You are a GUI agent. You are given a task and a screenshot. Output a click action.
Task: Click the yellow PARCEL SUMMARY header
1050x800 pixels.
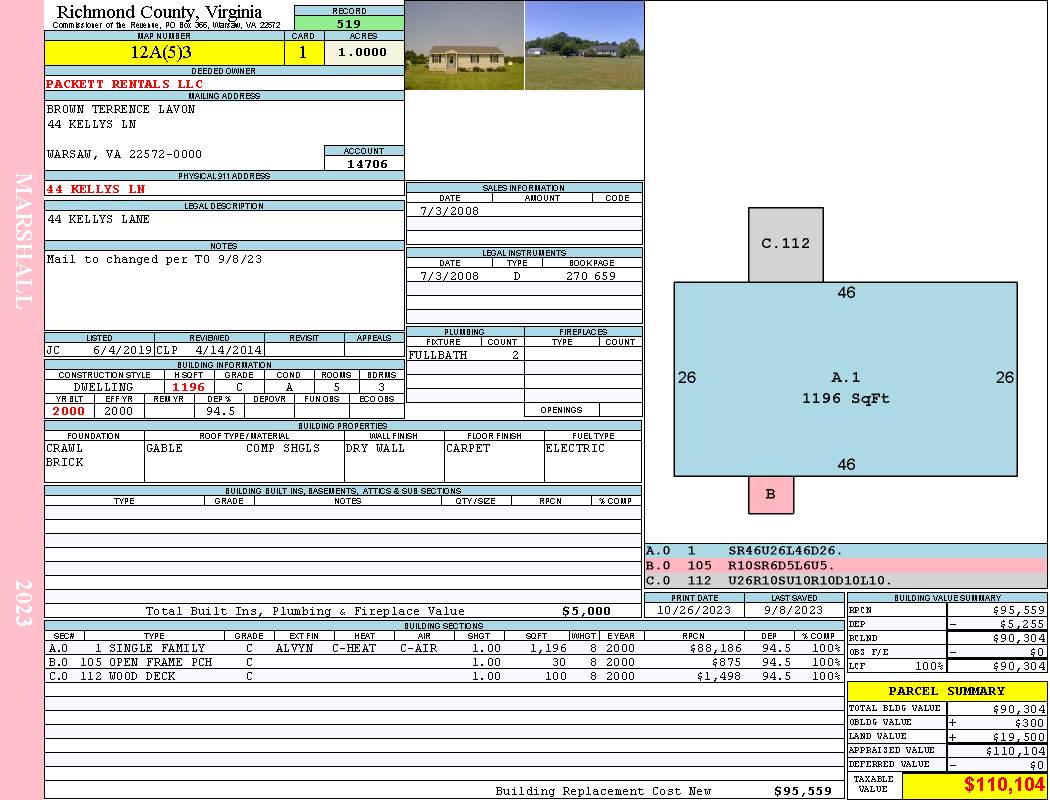(946, 691)
